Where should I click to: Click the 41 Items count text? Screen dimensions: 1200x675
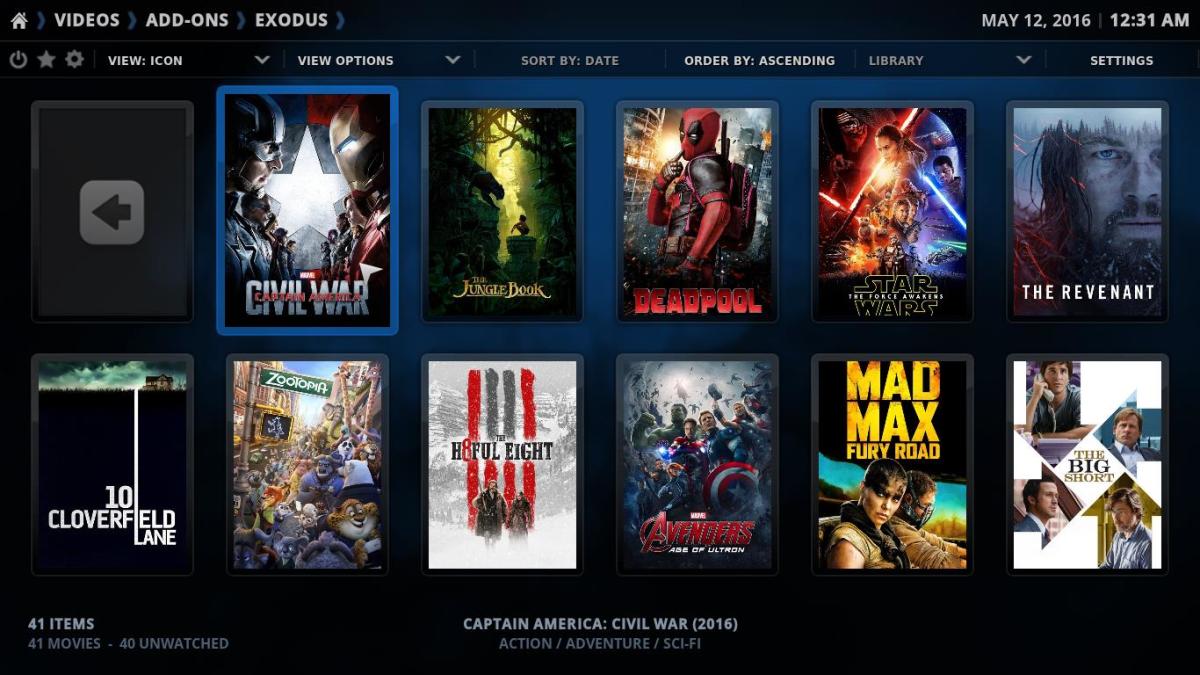(x=61, y=624)
